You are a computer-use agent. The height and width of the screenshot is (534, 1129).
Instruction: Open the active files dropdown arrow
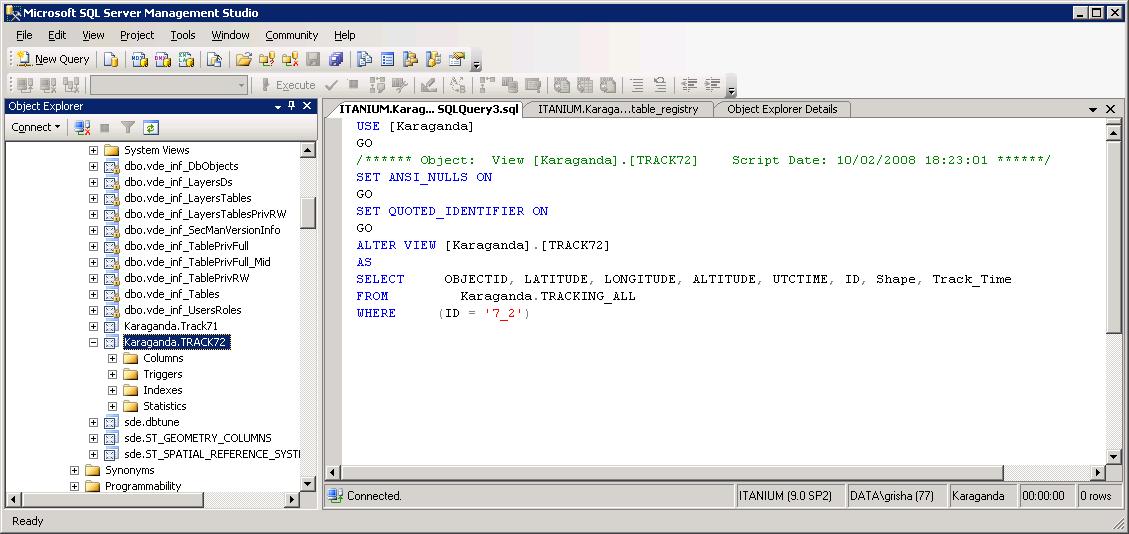[1094, 109]
